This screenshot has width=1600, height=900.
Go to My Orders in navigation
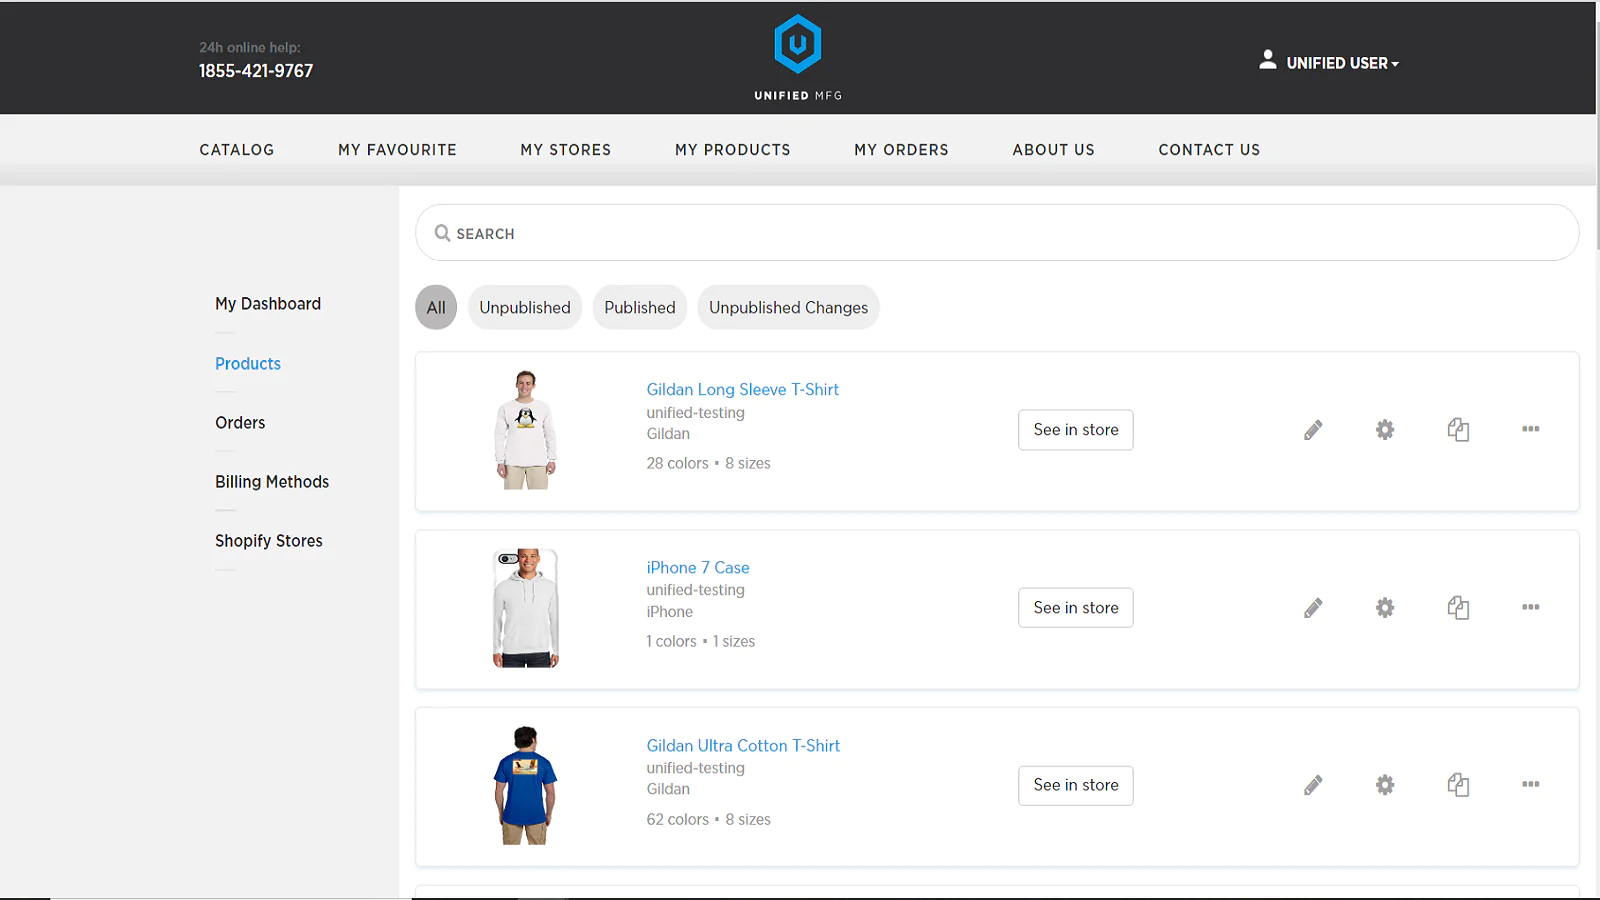[x=901, y=150]
